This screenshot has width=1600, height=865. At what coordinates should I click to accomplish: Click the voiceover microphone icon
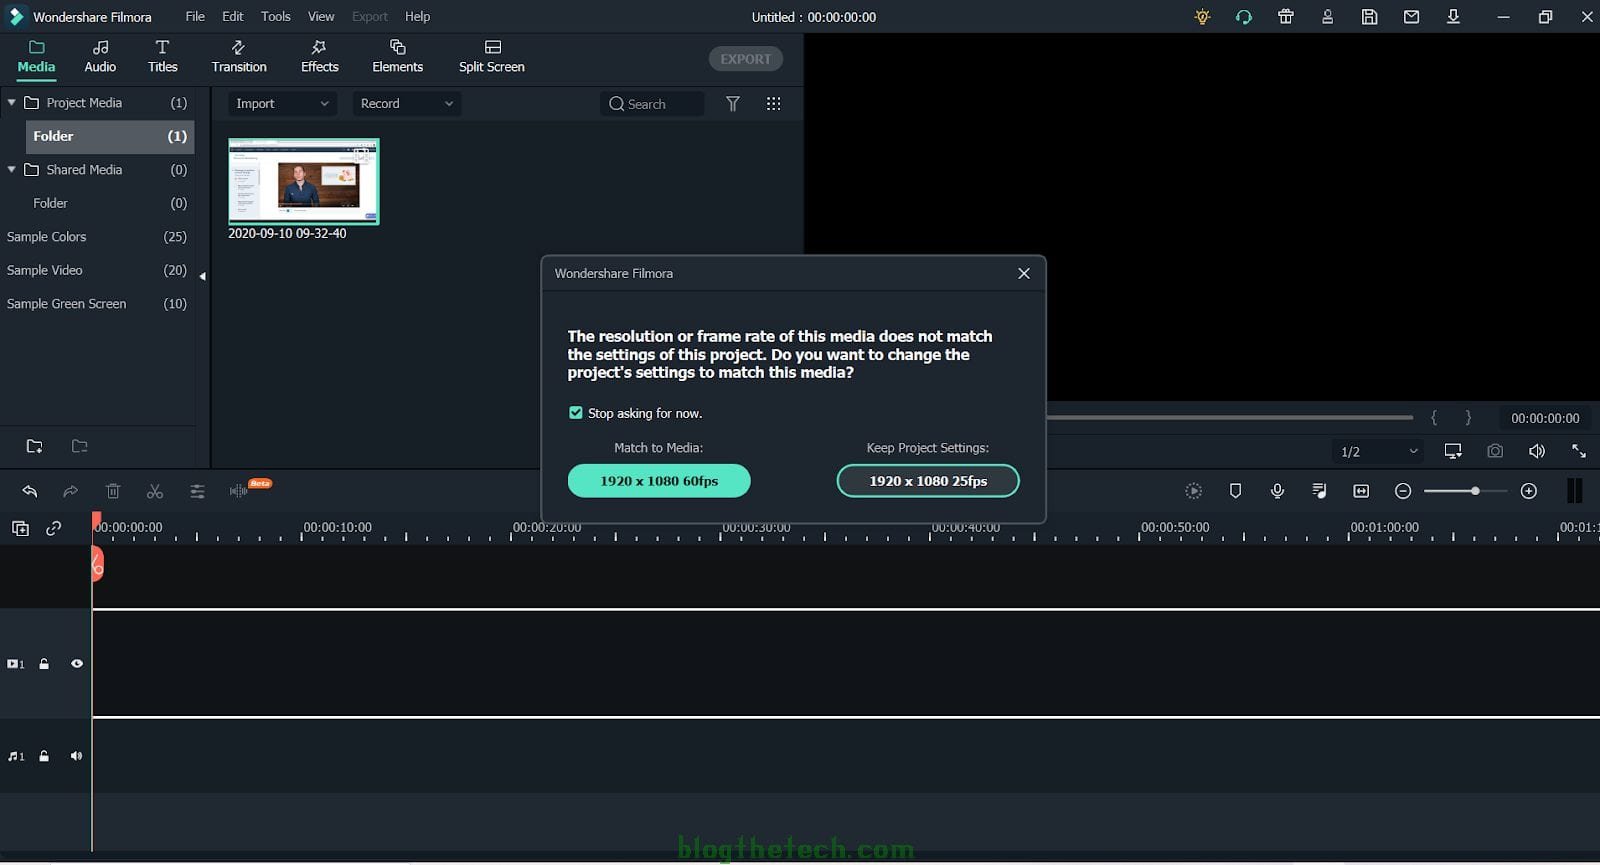[x=1277, y=491]
